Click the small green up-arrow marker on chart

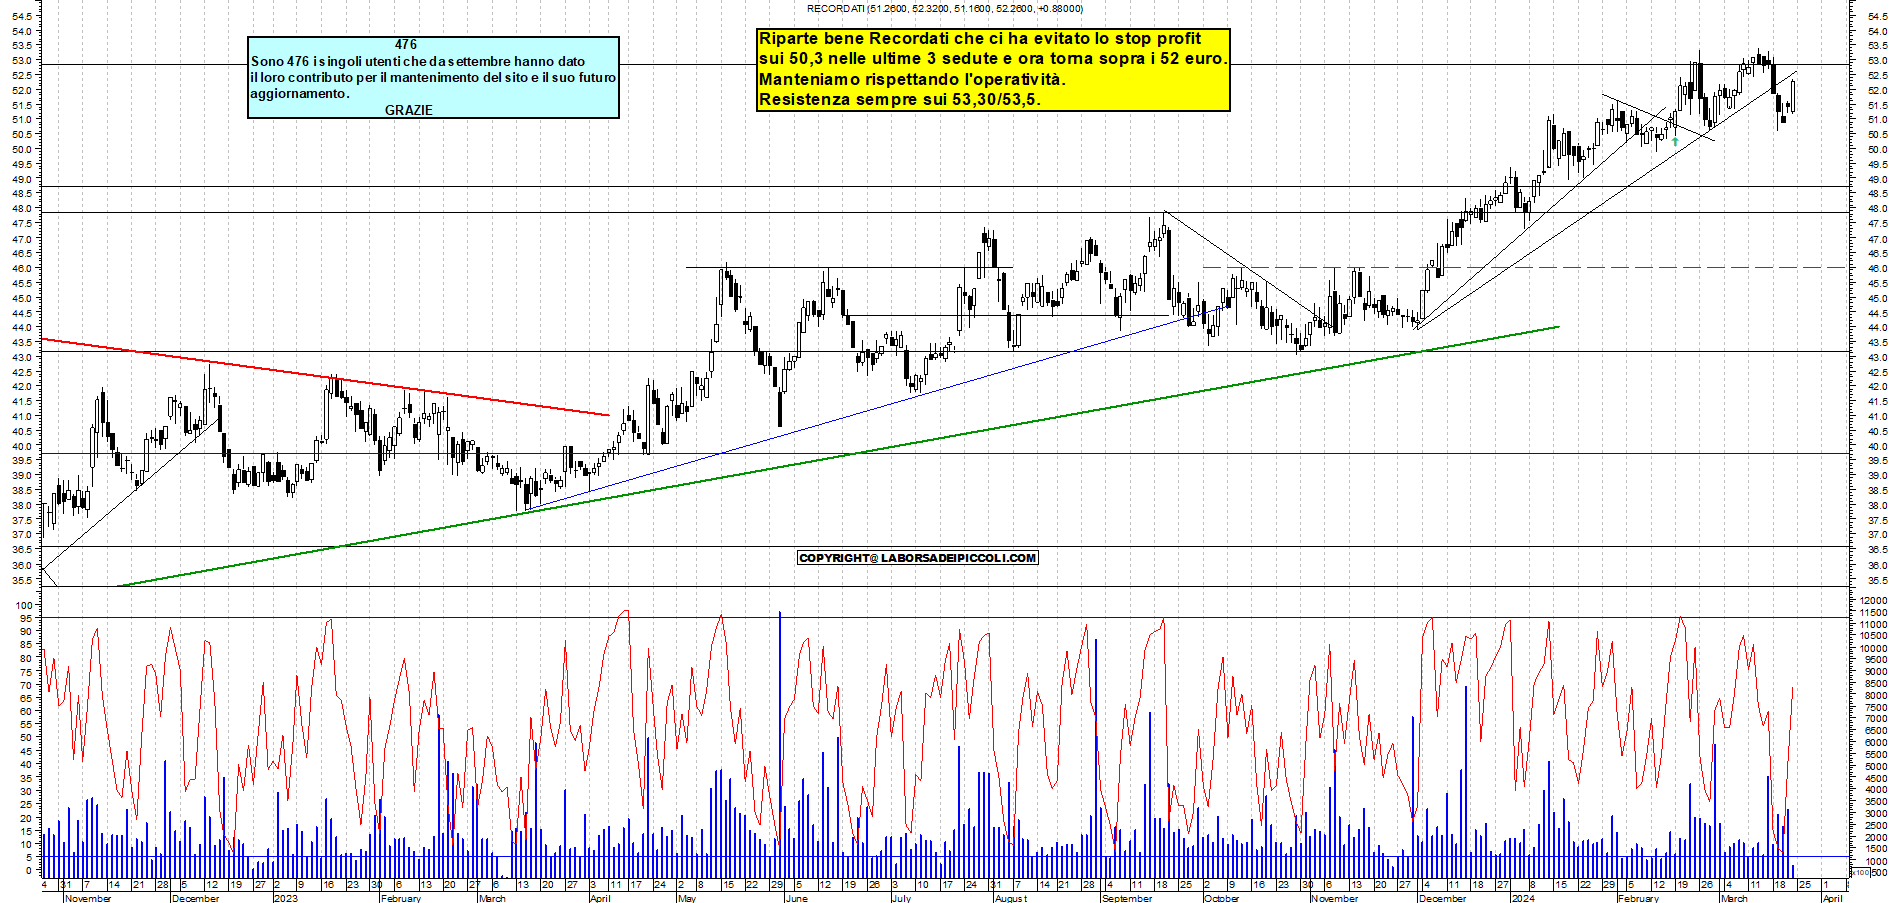point(1675,142)
